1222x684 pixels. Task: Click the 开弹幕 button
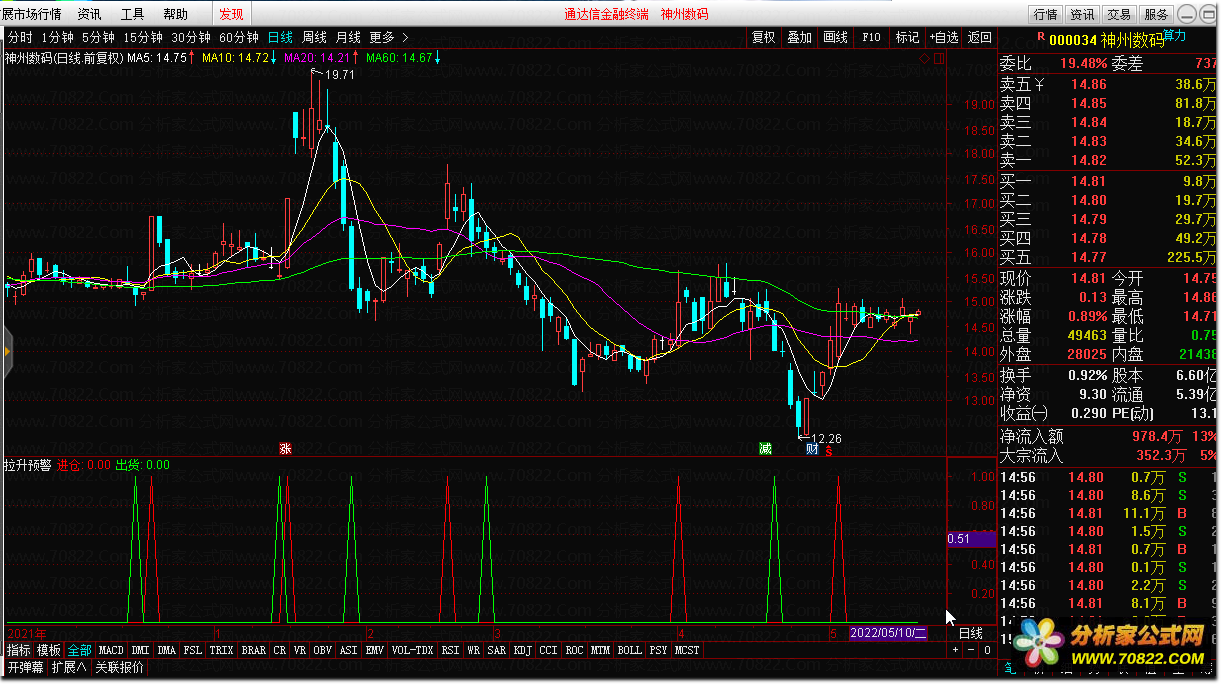tap(26, 667)
